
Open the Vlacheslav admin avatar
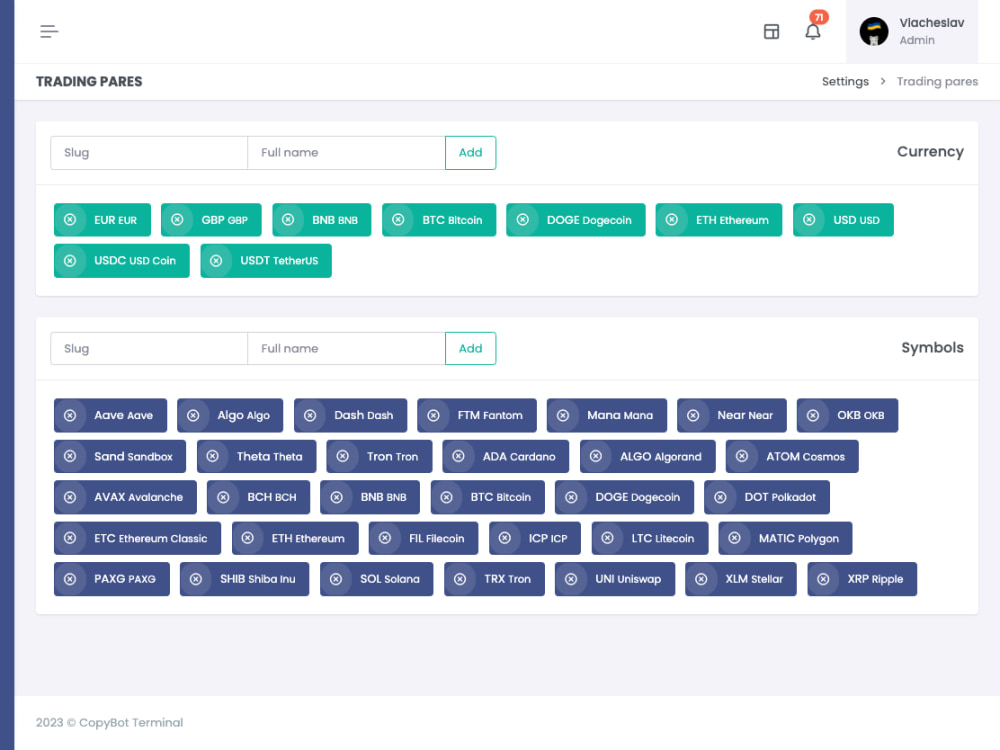[874, 31]
